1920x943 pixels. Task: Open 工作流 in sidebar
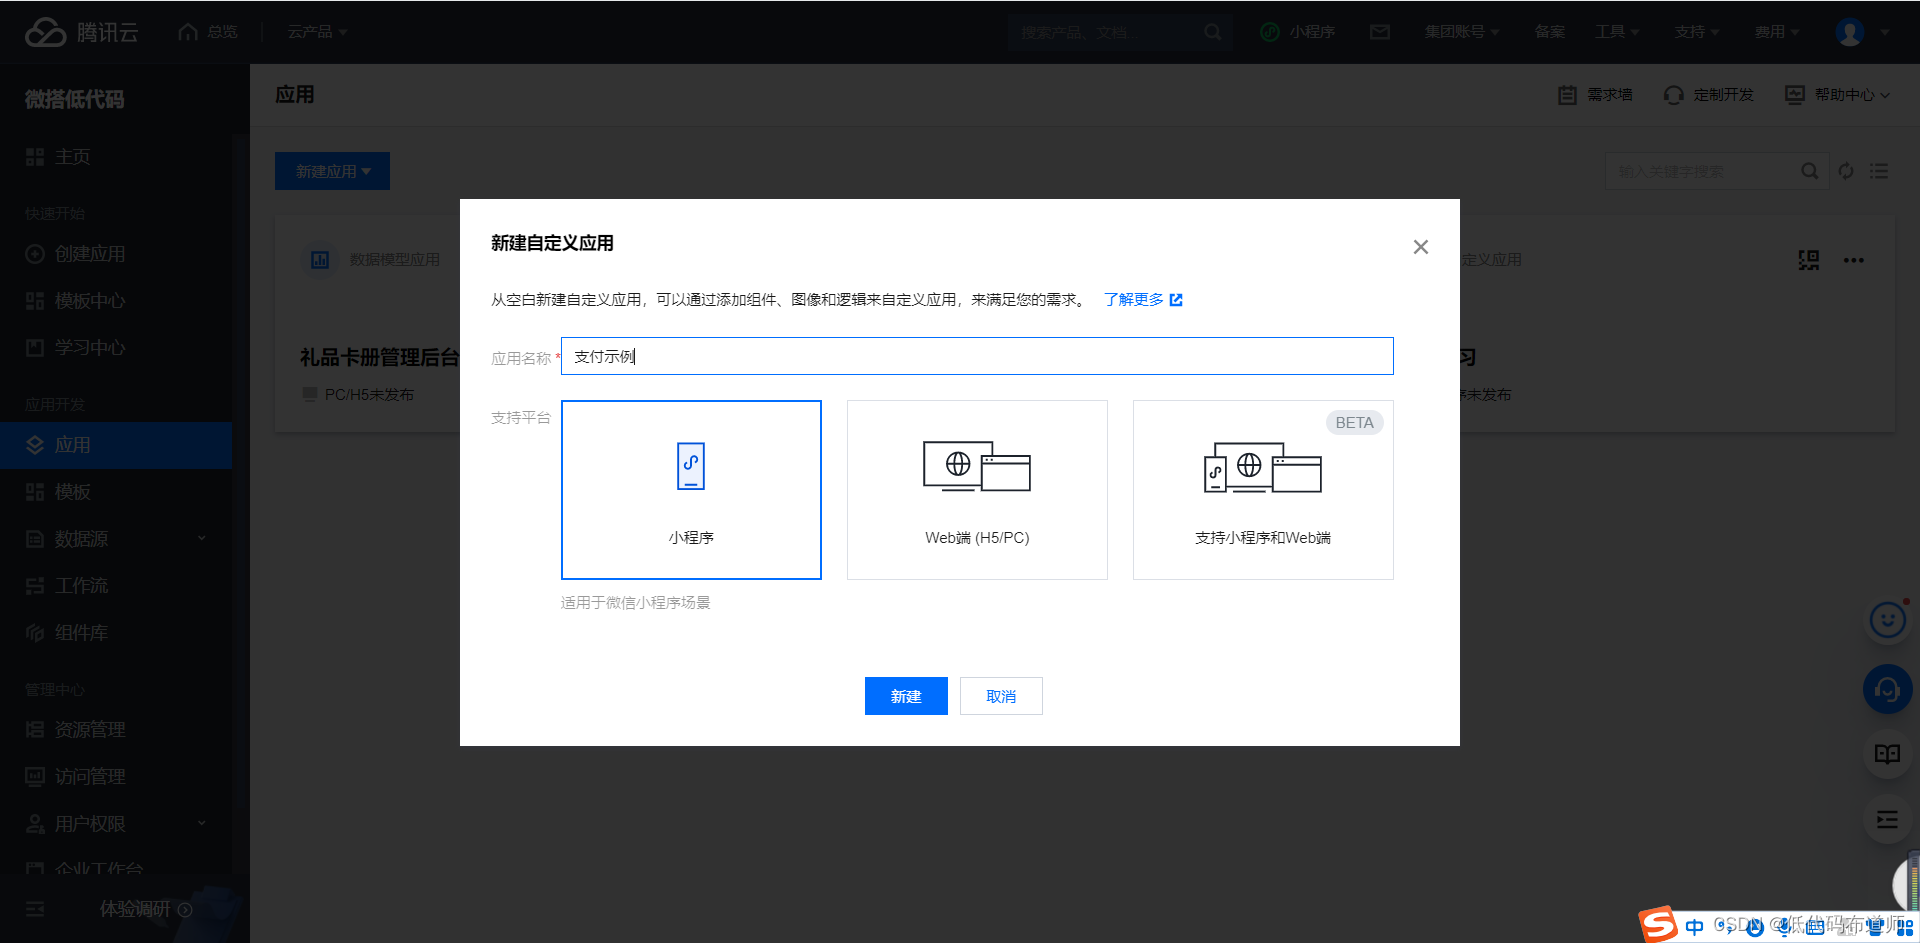(x=116, y=586)
